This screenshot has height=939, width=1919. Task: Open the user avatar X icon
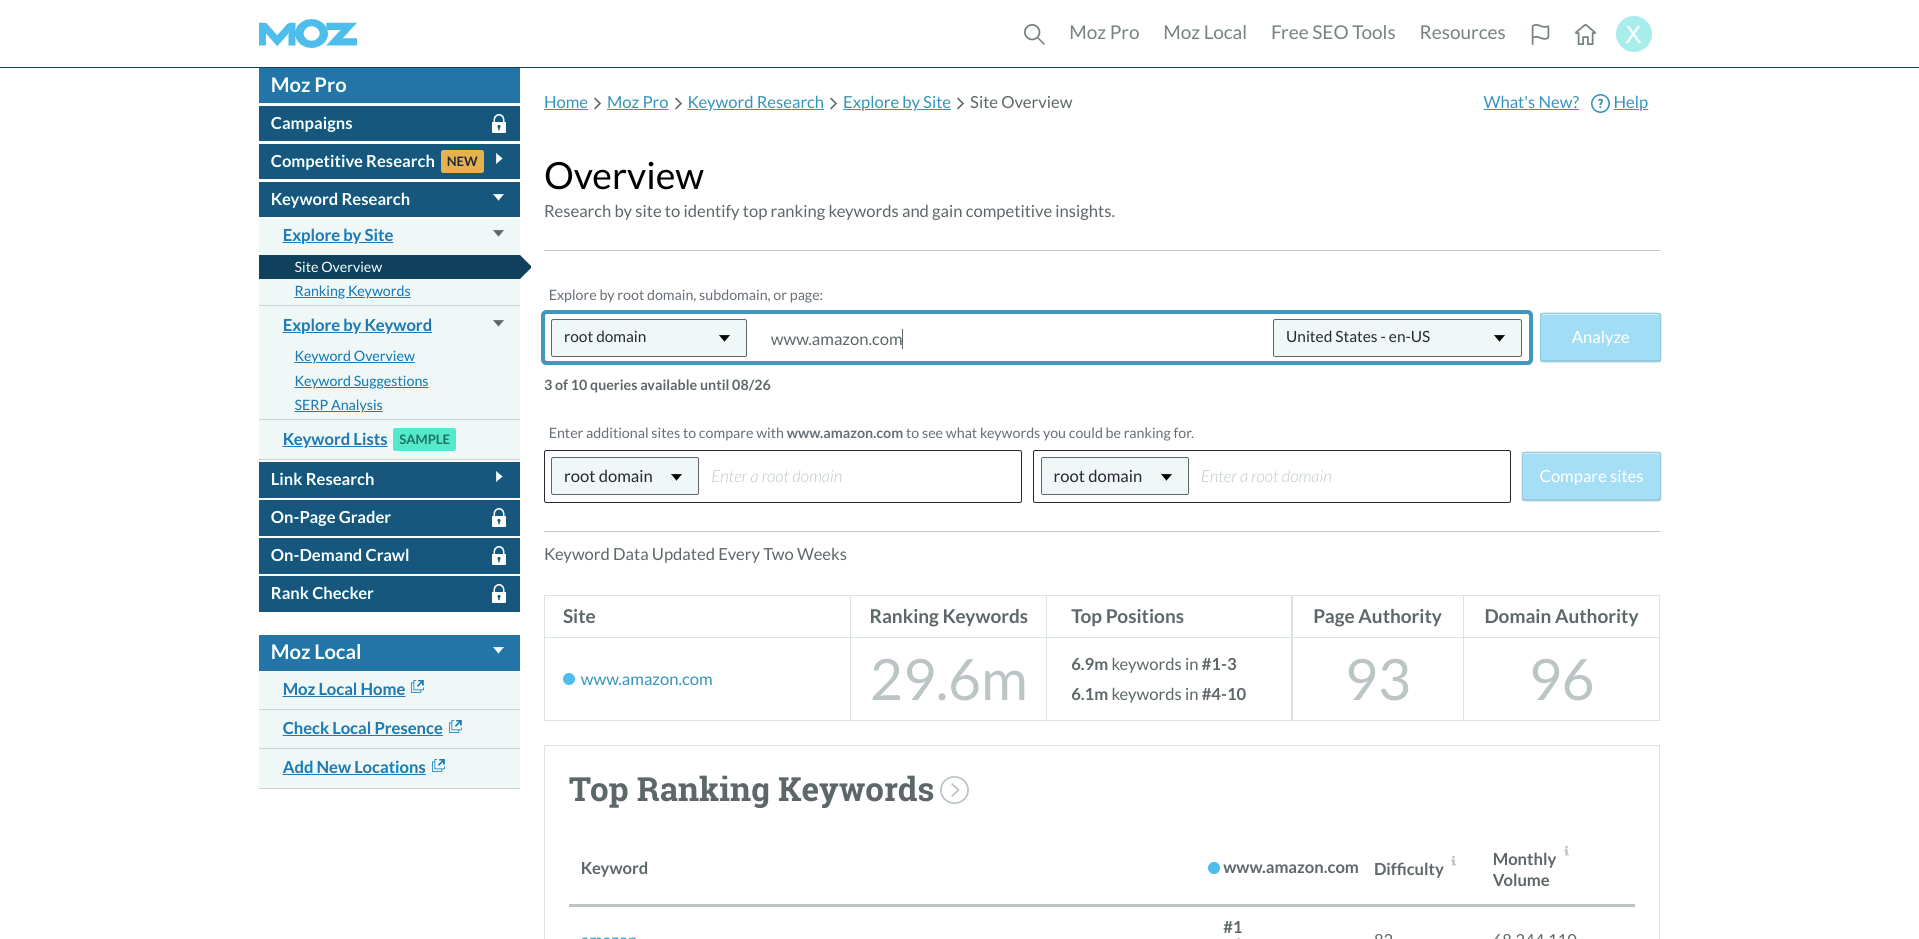1633,34
